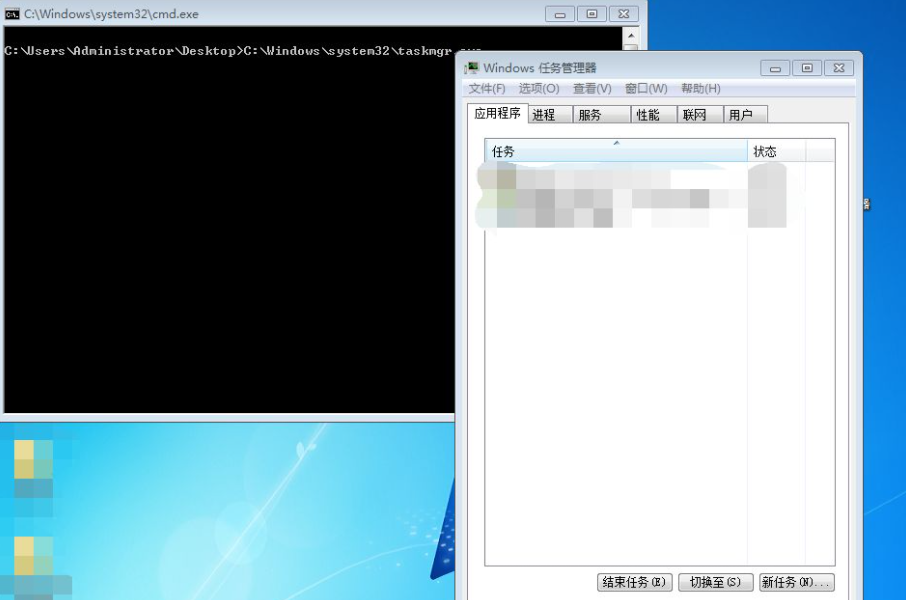Click the 新任务 (New Task) button
This screenshot has width=906, height=600.
click(x=798, y=582)
